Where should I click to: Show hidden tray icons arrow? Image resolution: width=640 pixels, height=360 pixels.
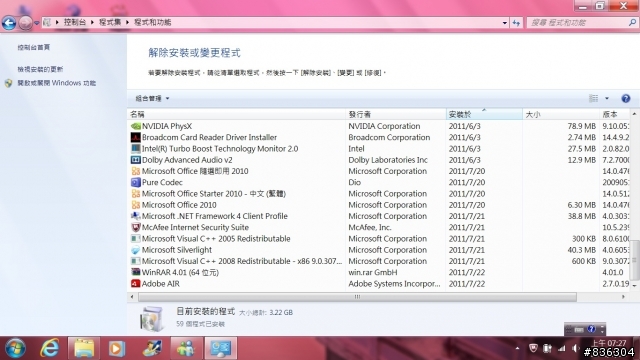518,348
